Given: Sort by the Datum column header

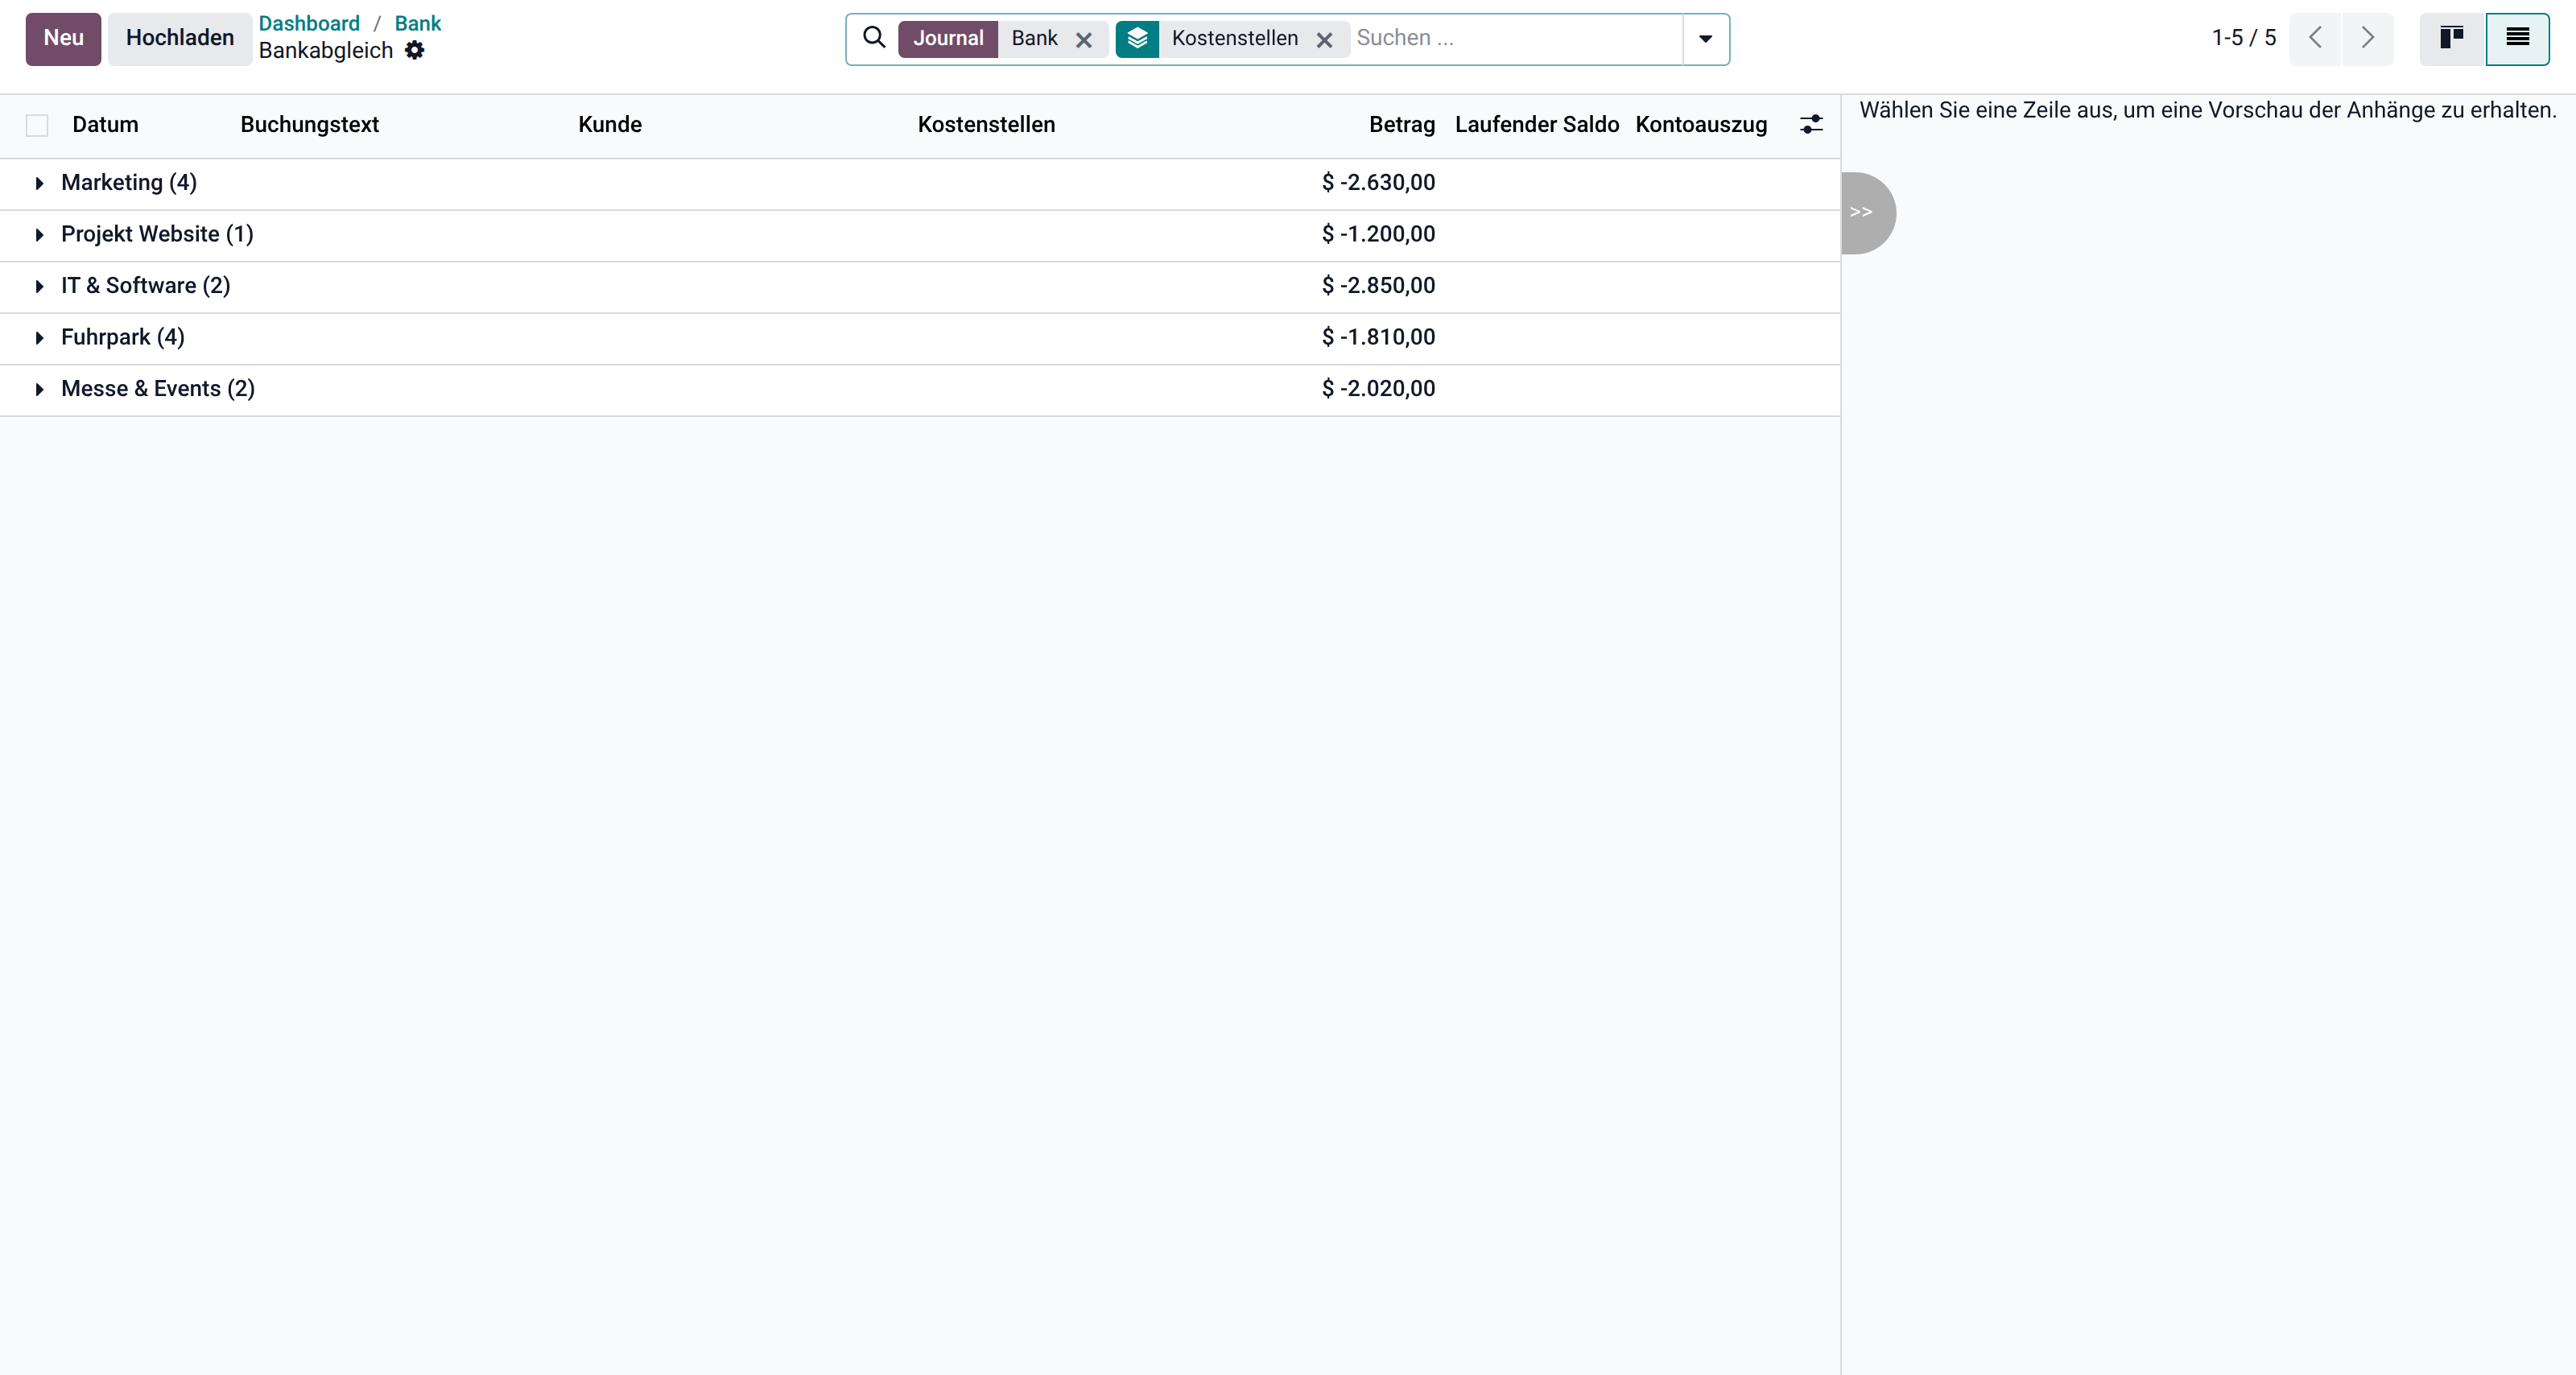Looking at the screenshot, I should tap(105, 125).
